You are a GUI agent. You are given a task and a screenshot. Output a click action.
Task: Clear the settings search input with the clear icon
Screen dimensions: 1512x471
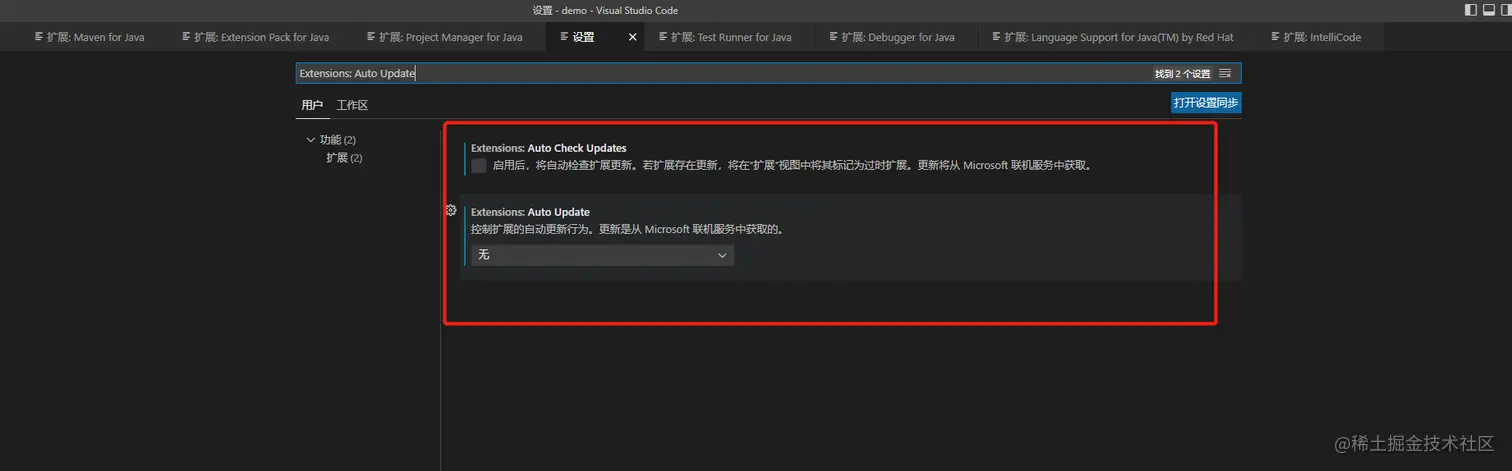coord(1225,73)
